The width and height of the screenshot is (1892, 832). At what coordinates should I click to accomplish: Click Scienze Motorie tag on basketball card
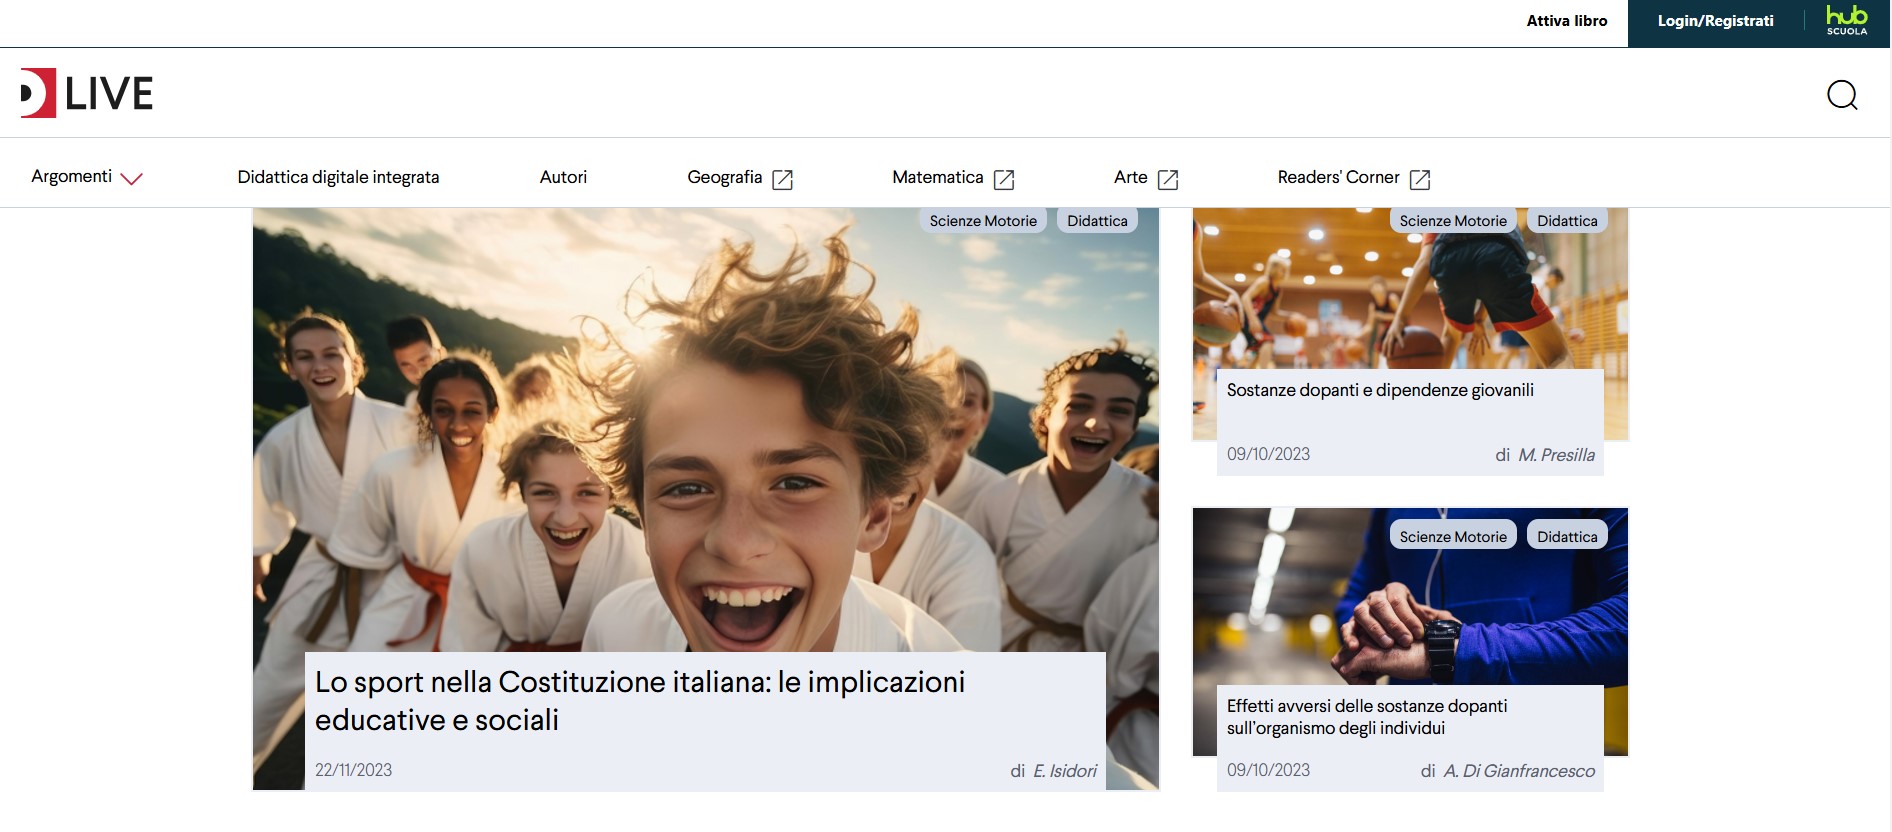[1453, 221]
